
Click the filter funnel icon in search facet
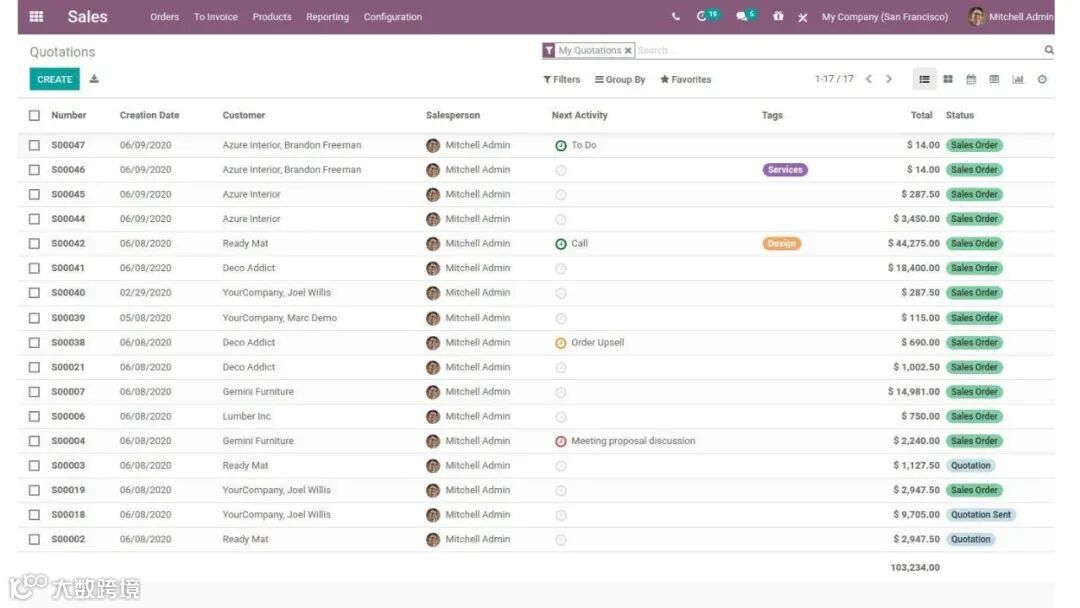tap(549, 50)
